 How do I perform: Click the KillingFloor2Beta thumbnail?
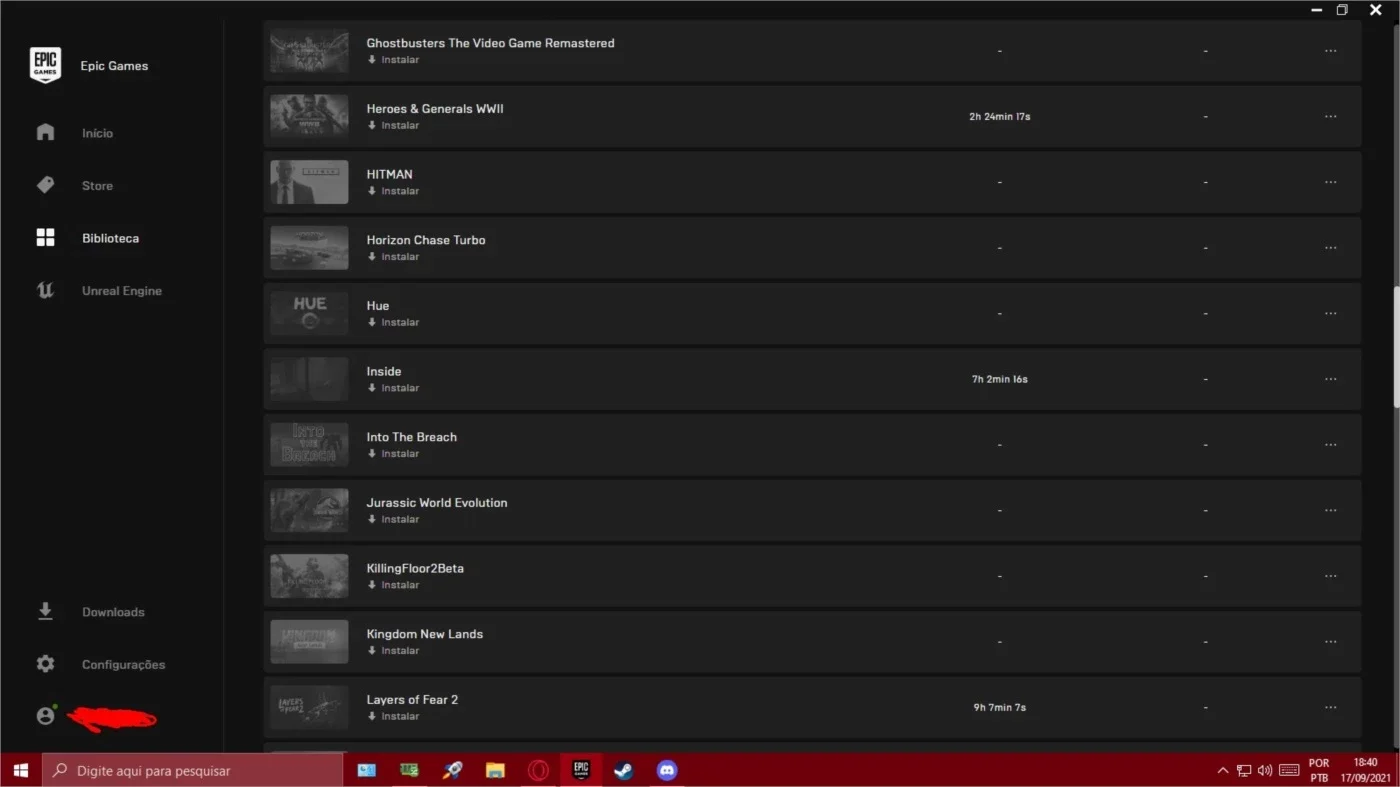[309, 576]
